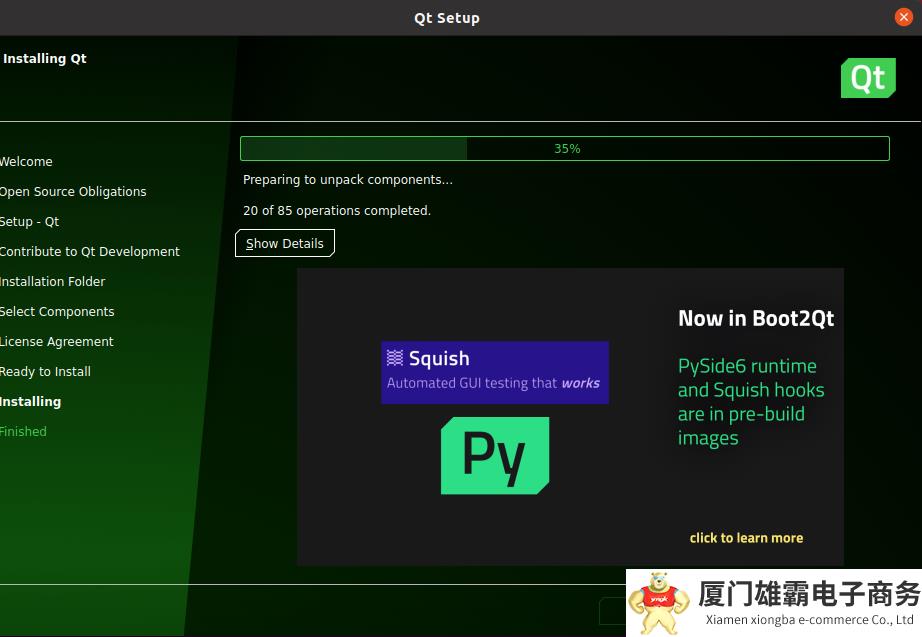This screenshot has height=637, width=922.
Task: Open the Contribute to Qt Development step
Action: pos(89,252)
